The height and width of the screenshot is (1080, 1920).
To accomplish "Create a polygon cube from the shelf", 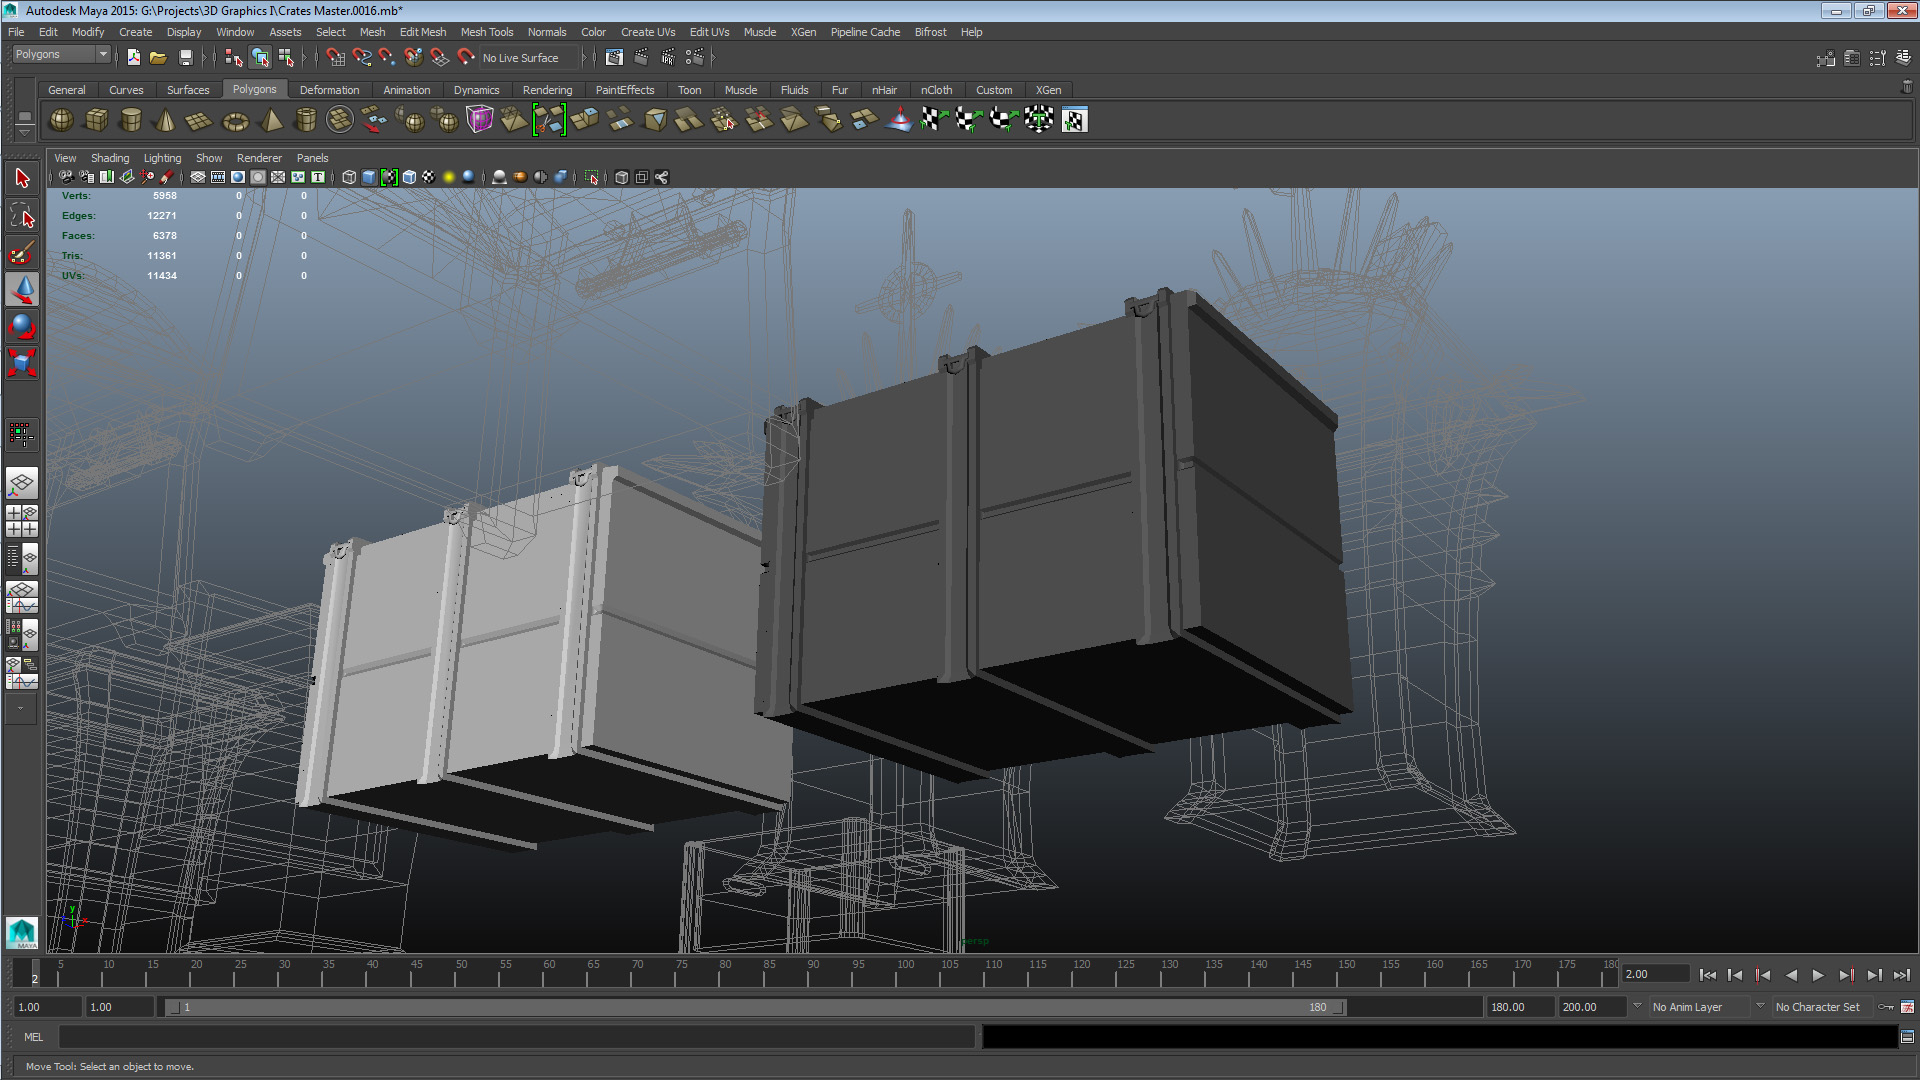I will [x=96, y=120].
